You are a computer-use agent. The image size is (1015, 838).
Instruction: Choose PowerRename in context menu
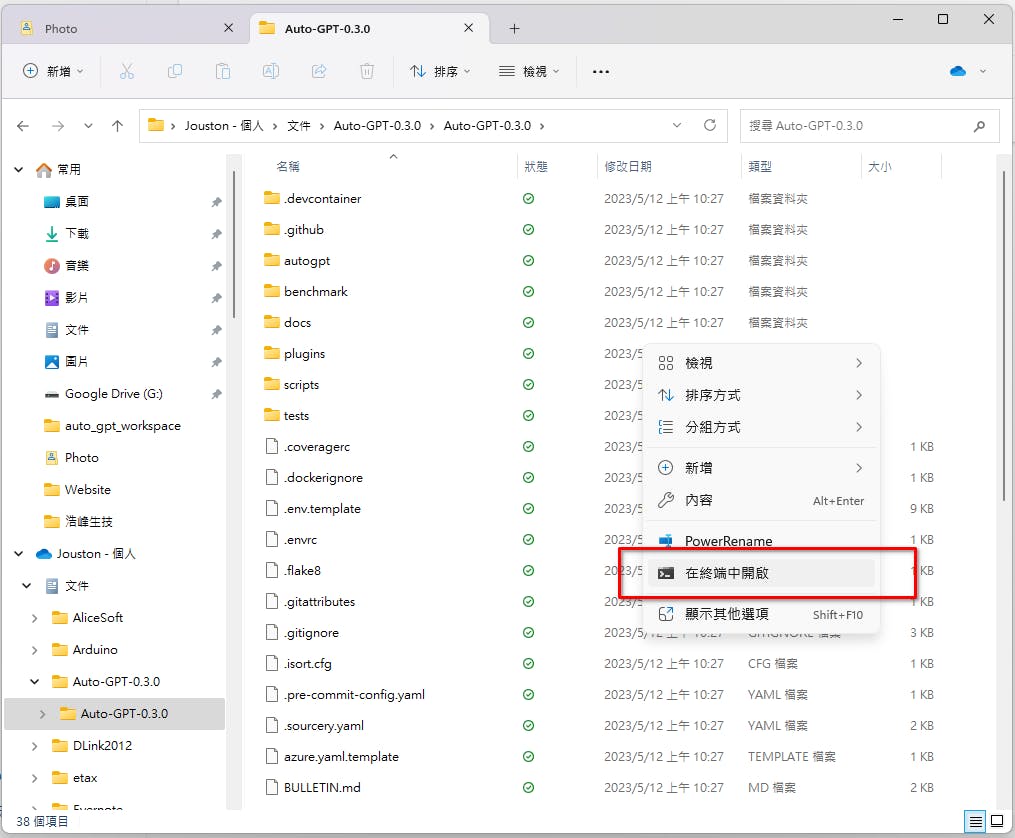pyautogui.click(x=761, y=540)
